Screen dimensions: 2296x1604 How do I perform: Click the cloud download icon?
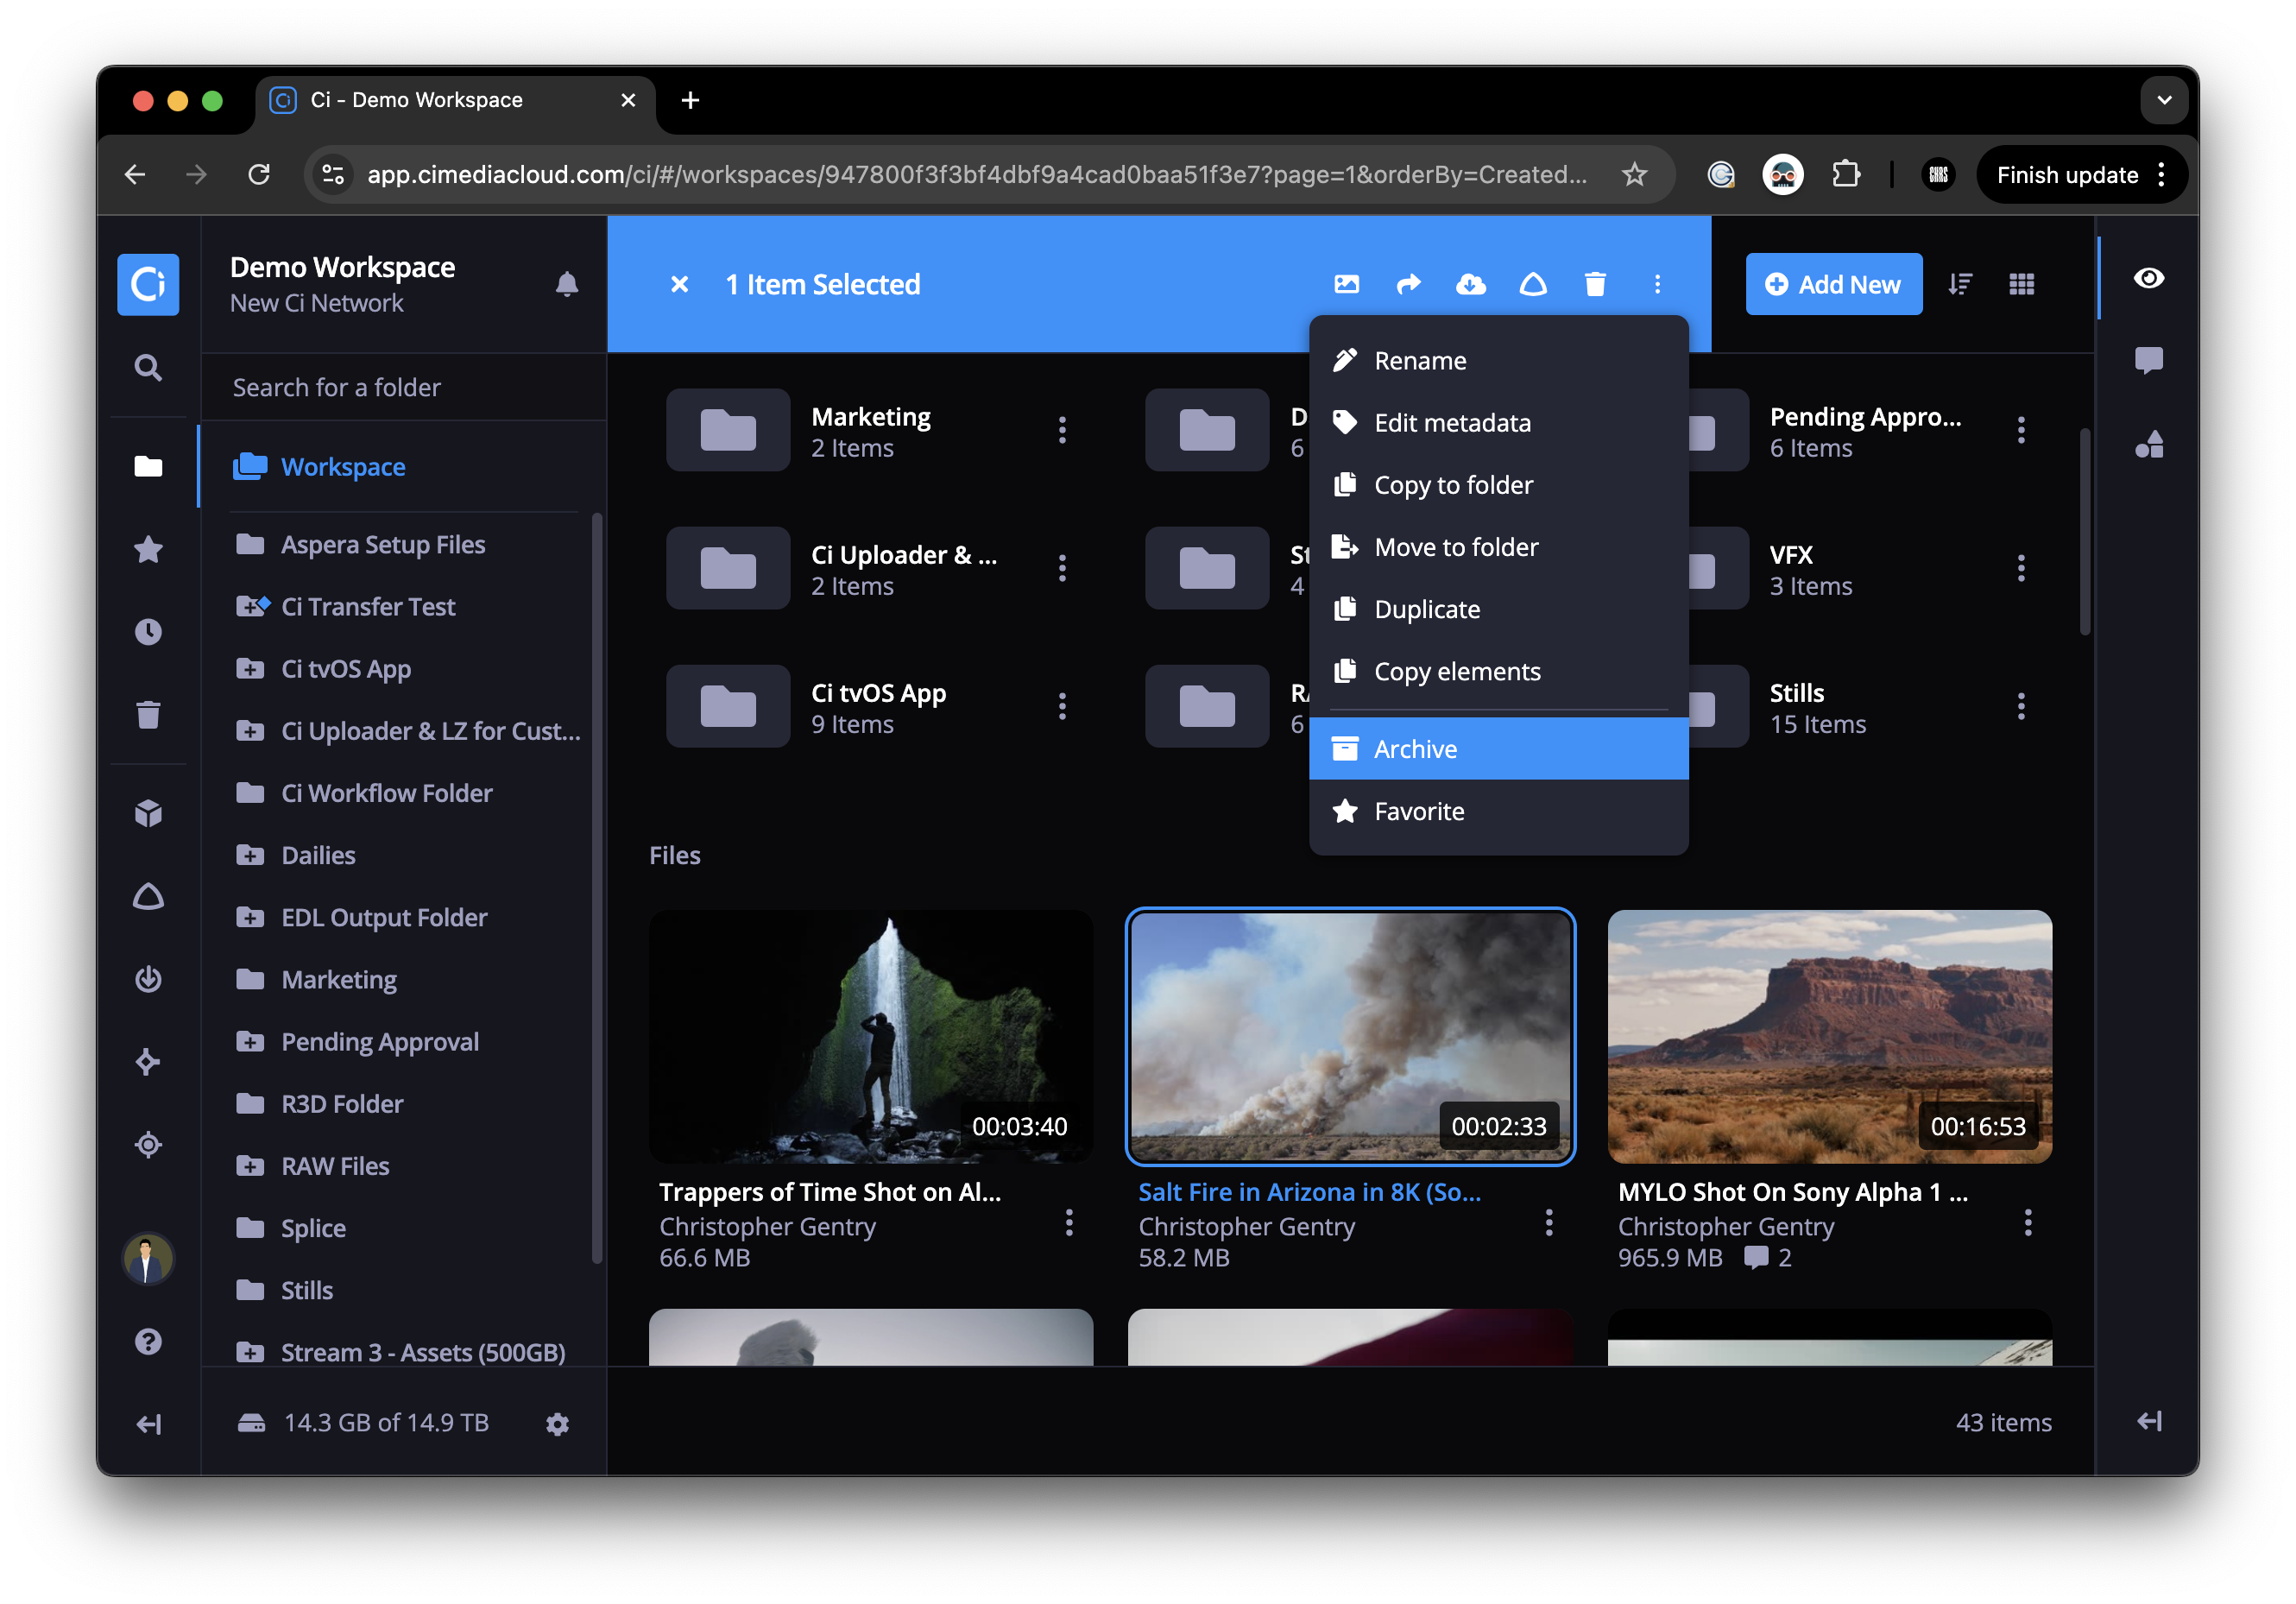(1470, 284)
